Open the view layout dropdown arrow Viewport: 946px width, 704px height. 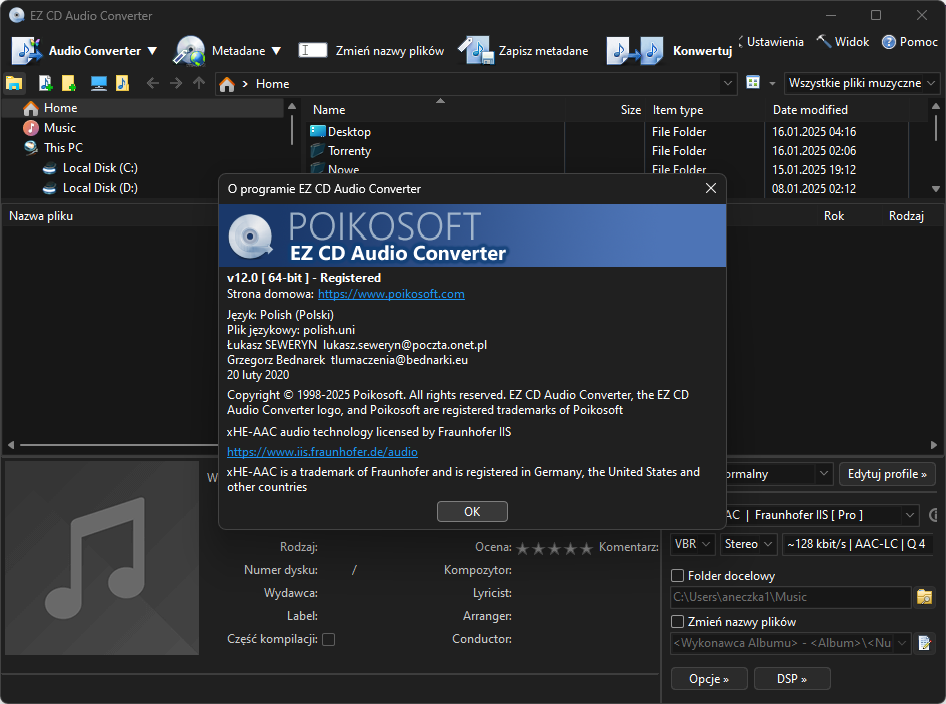coord(772,83)
